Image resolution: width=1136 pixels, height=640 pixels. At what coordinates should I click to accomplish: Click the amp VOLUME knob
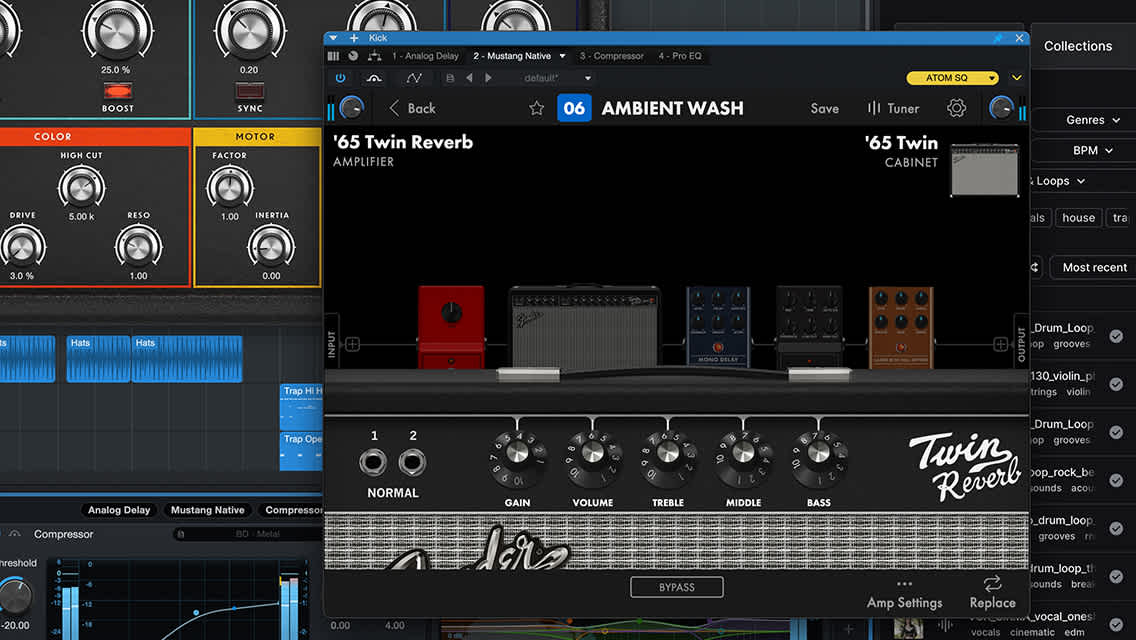pyautogui.click(x=593, y=453)
